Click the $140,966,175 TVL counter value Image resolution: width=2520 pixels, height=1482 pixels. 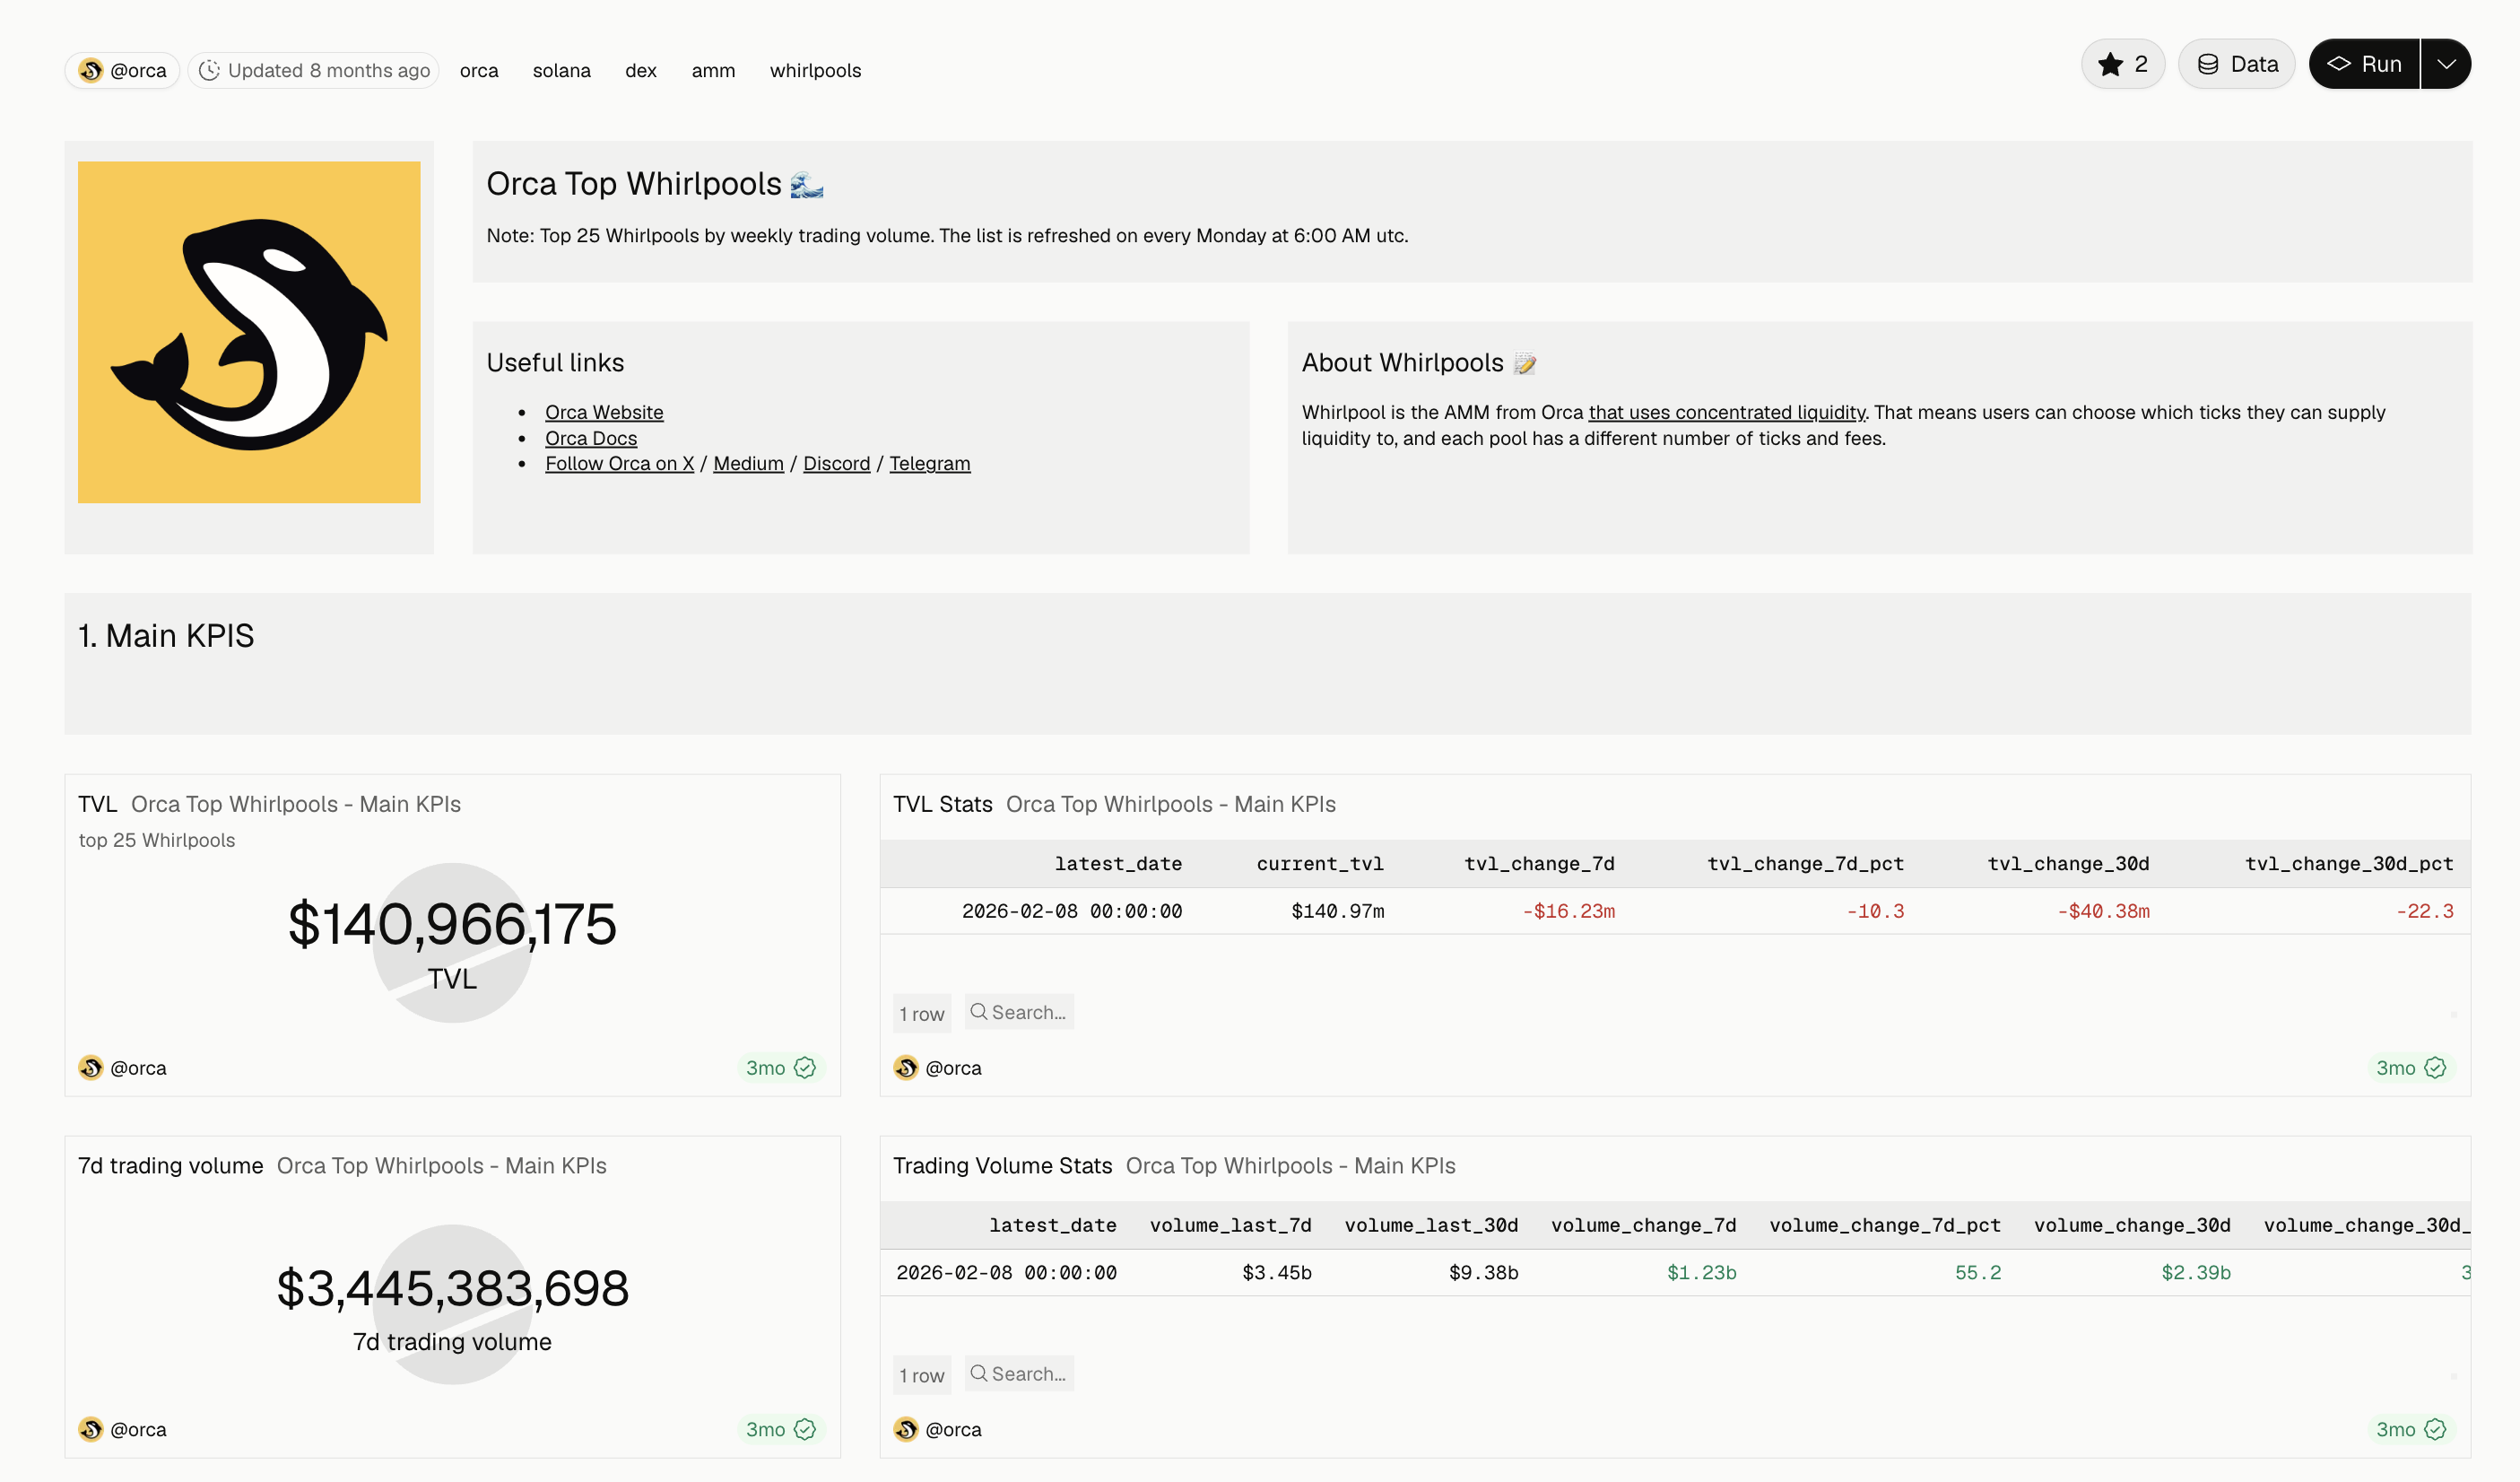point(452,924)
